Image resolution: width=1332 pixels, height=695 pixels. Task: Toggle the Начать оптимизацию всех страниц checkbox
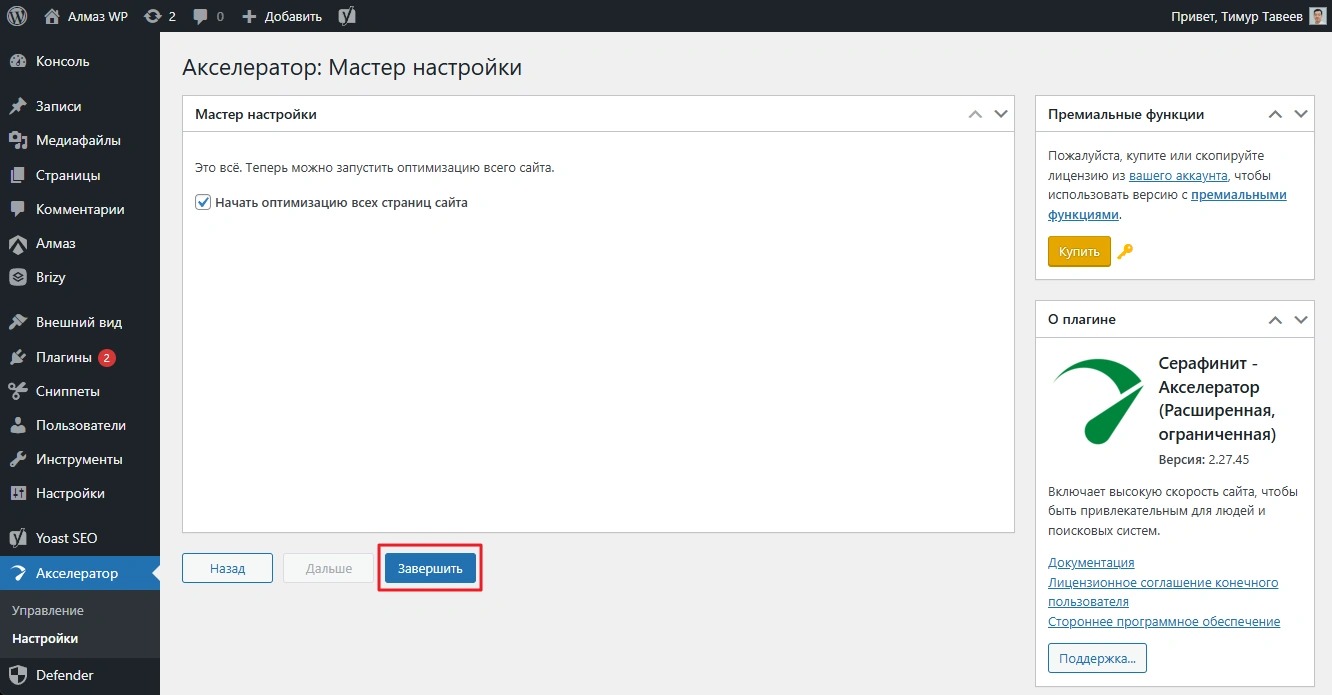(203, 202)
